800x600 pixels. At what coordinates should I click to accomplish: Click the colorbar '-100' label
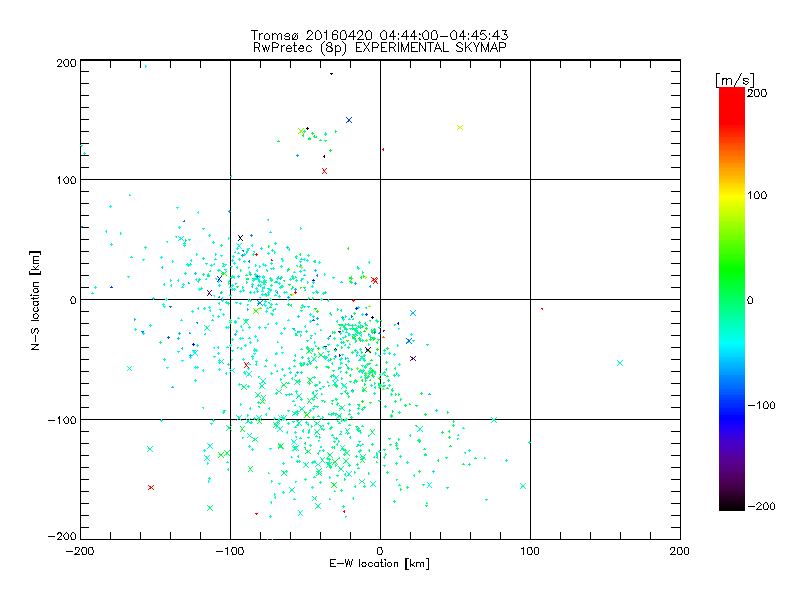point(761,405)
